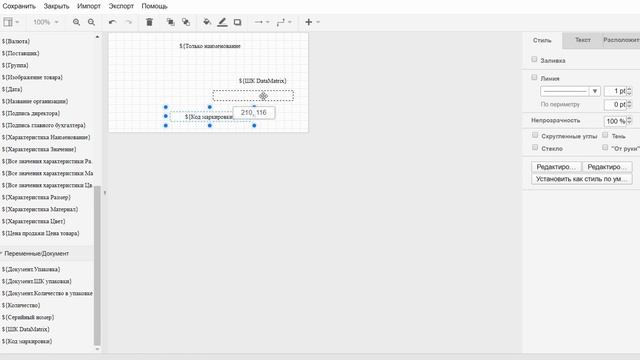
Task: Select ${Только наименование label on canvas
Action: [210, 46]
